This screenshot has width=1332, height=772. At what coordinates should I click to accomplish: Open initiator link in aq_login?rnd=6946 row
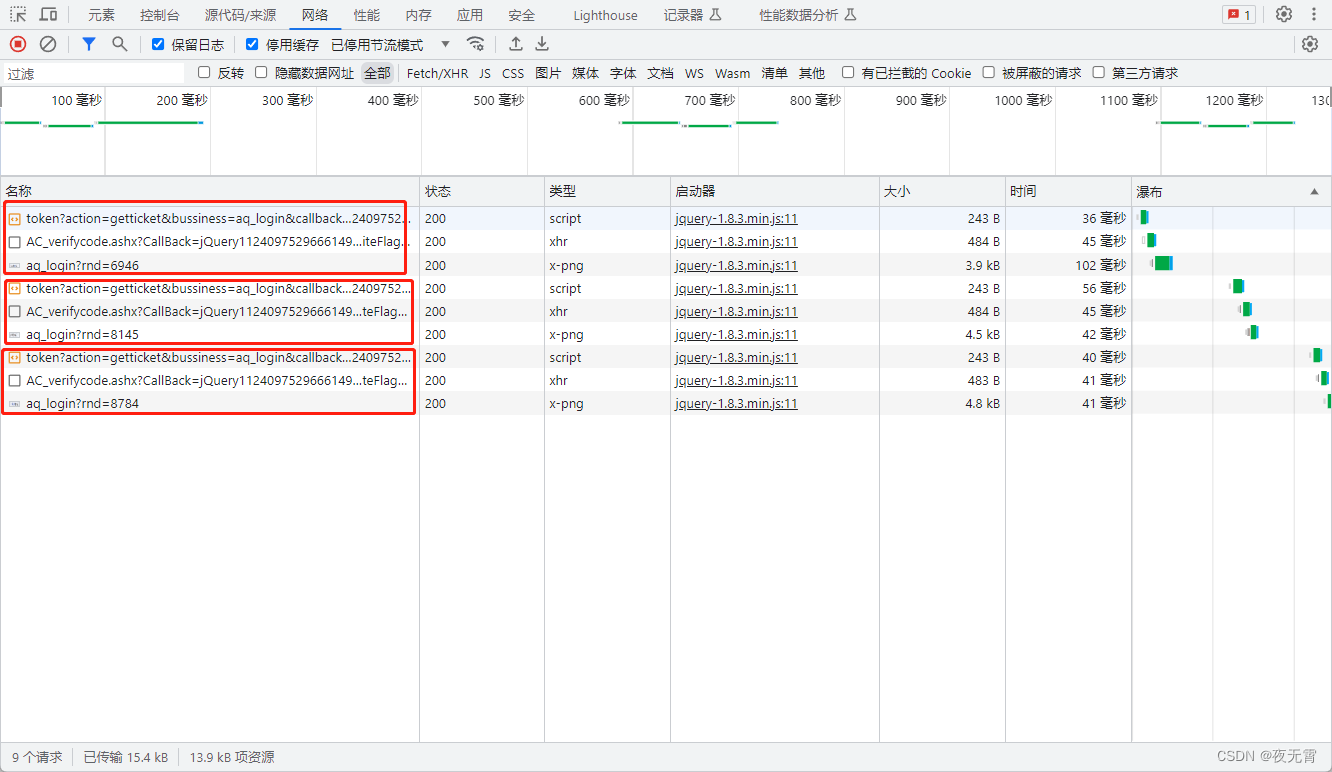pos(736,265)
